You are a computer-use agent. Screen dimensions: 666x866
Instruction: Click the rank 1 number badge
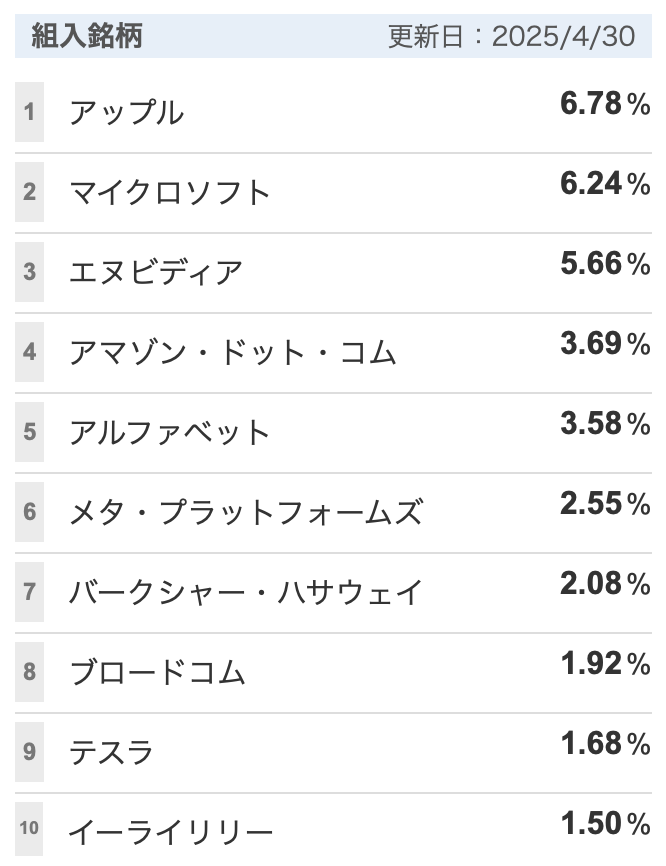(x=29, y=112)
